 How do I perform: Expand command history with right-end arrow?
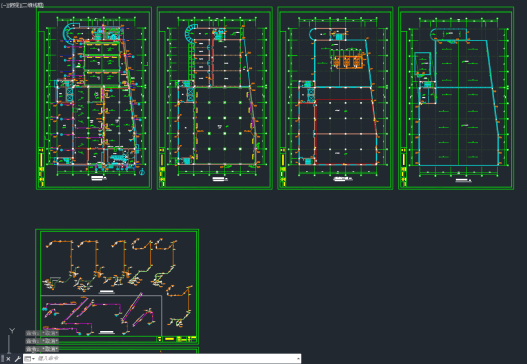click(x=298, y=359)
